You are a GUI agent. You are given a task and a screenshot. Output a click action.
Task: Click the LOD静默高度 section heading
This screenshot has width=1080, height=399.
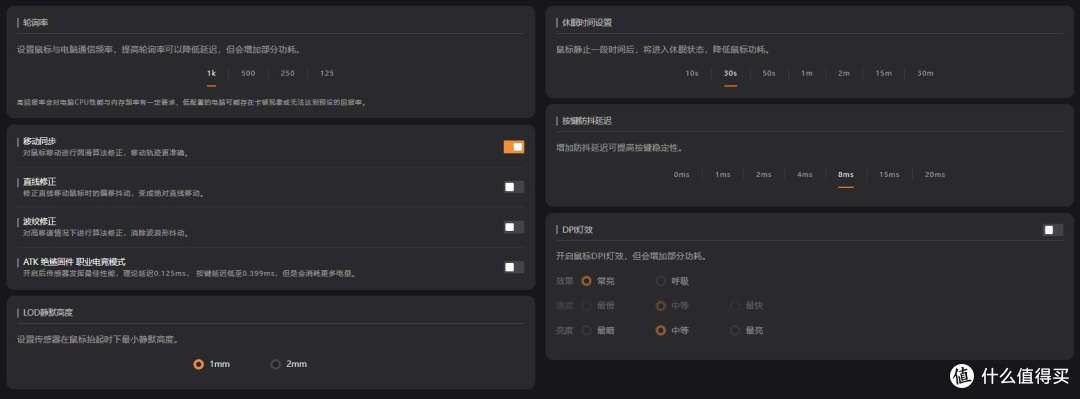(x=48, y=312)
